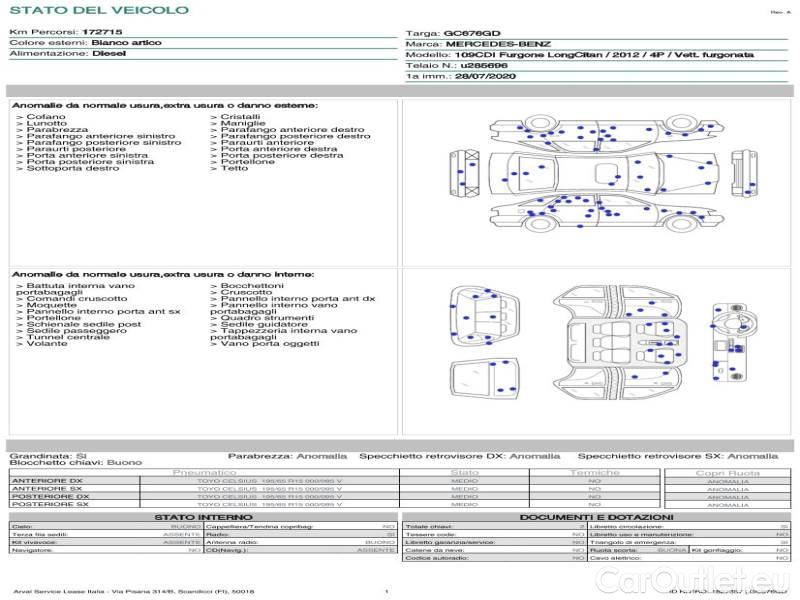Screen dimensions: 800x600
Task: Click the 'Moquette' interior entry
Action: coord(46,305)
